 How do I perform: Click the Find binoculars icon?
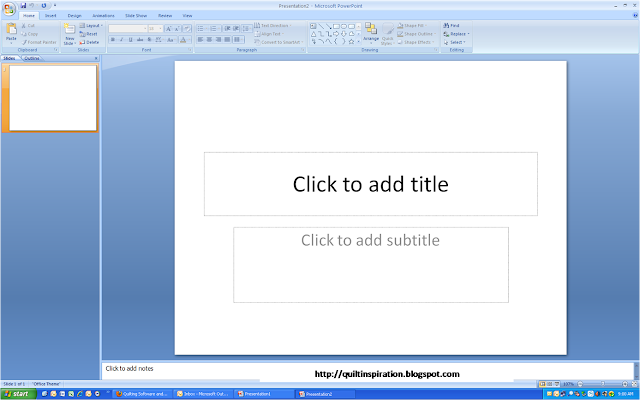click(x=446, y=25)
